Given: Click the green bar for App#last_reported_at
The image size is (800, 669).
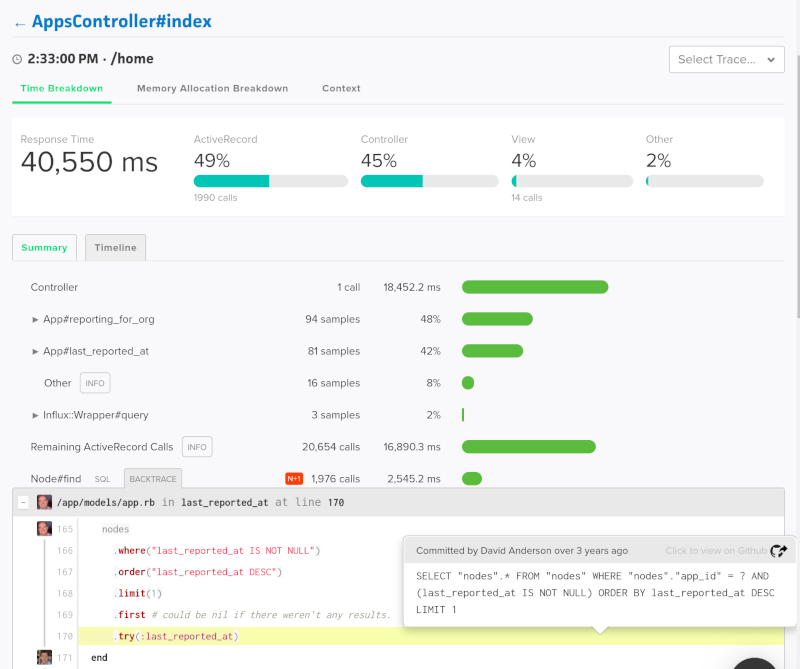Looking at the screenshot, I should (x=492, y=351).
